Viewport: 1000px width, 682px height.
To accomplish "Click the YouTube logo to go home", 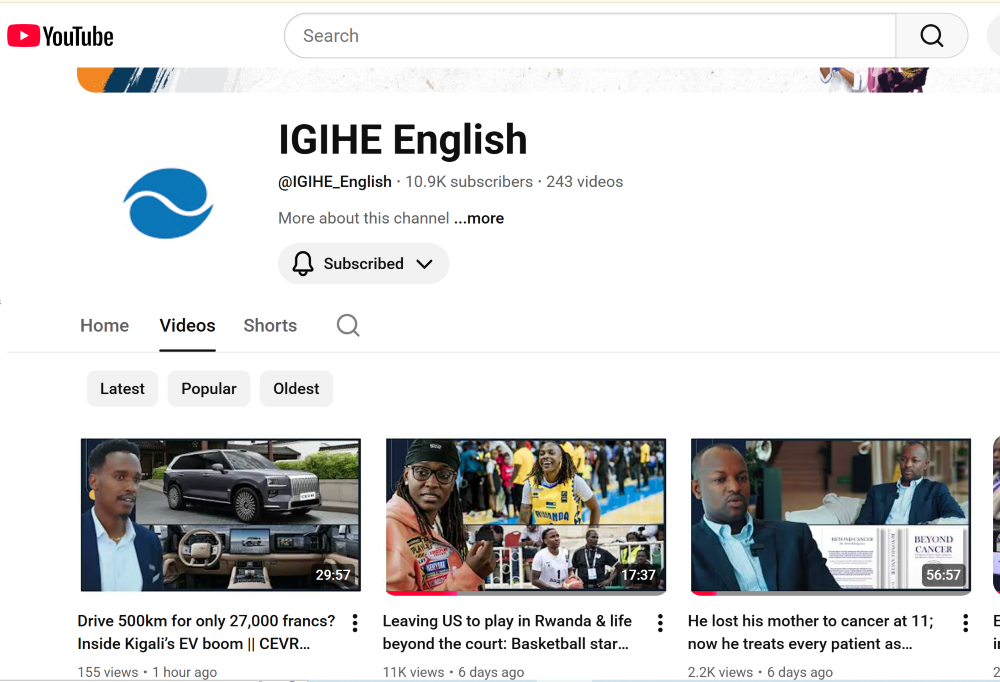I will click(x=61, y=36).
